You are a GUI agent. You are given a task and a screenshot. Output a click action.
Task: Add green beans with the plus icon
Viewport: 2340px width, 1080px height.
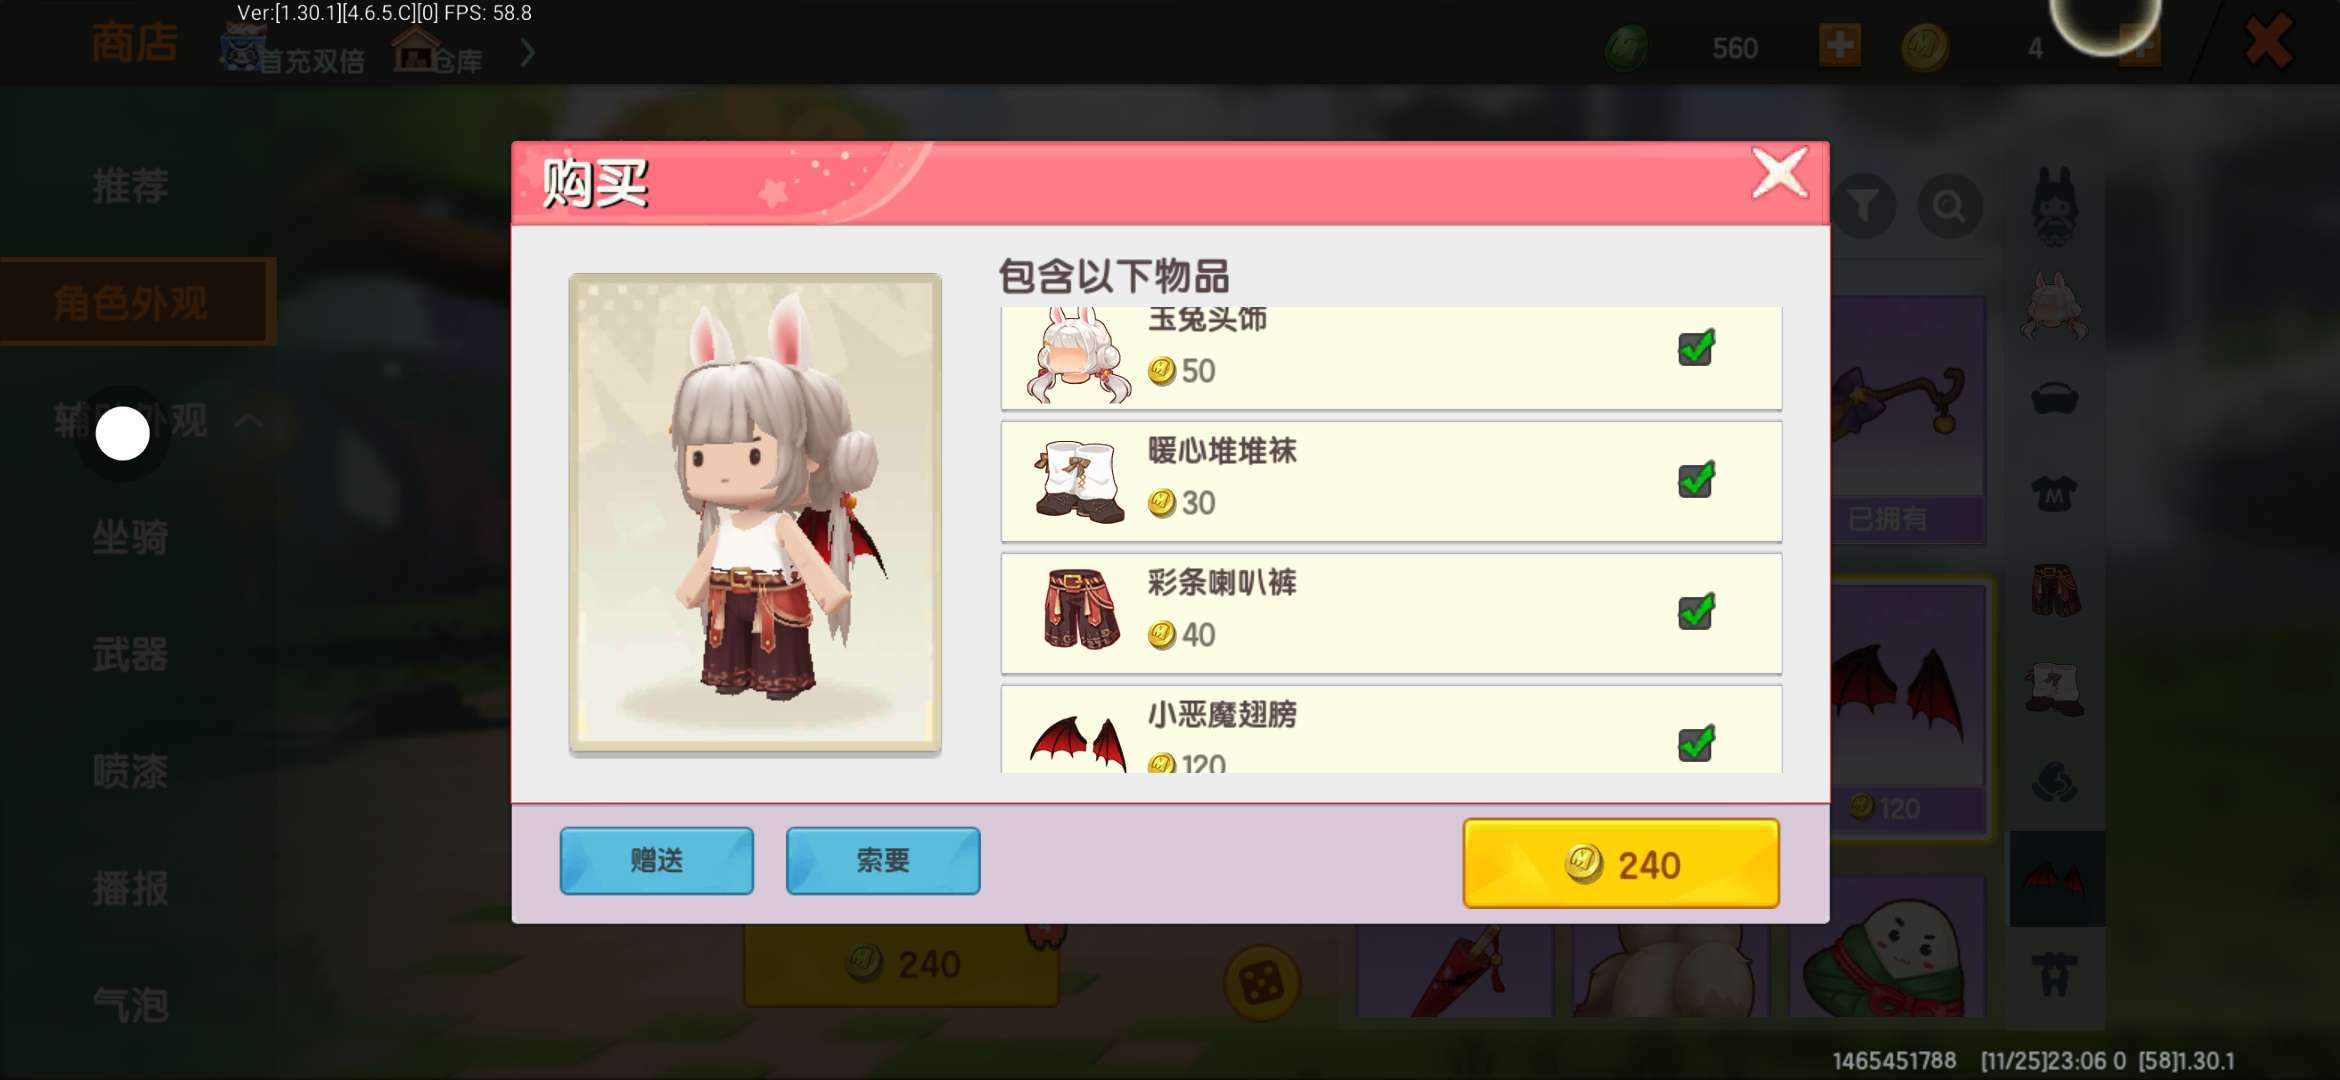(1840, 47)
